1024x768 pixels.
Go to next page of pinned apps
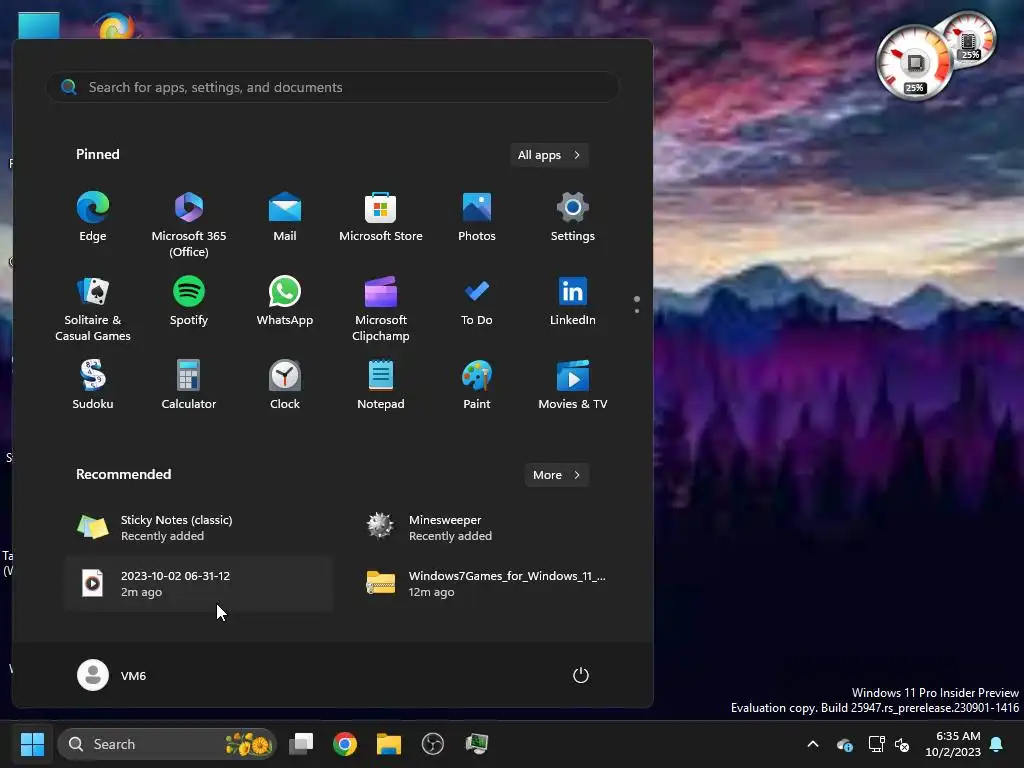tap(637, 311)
